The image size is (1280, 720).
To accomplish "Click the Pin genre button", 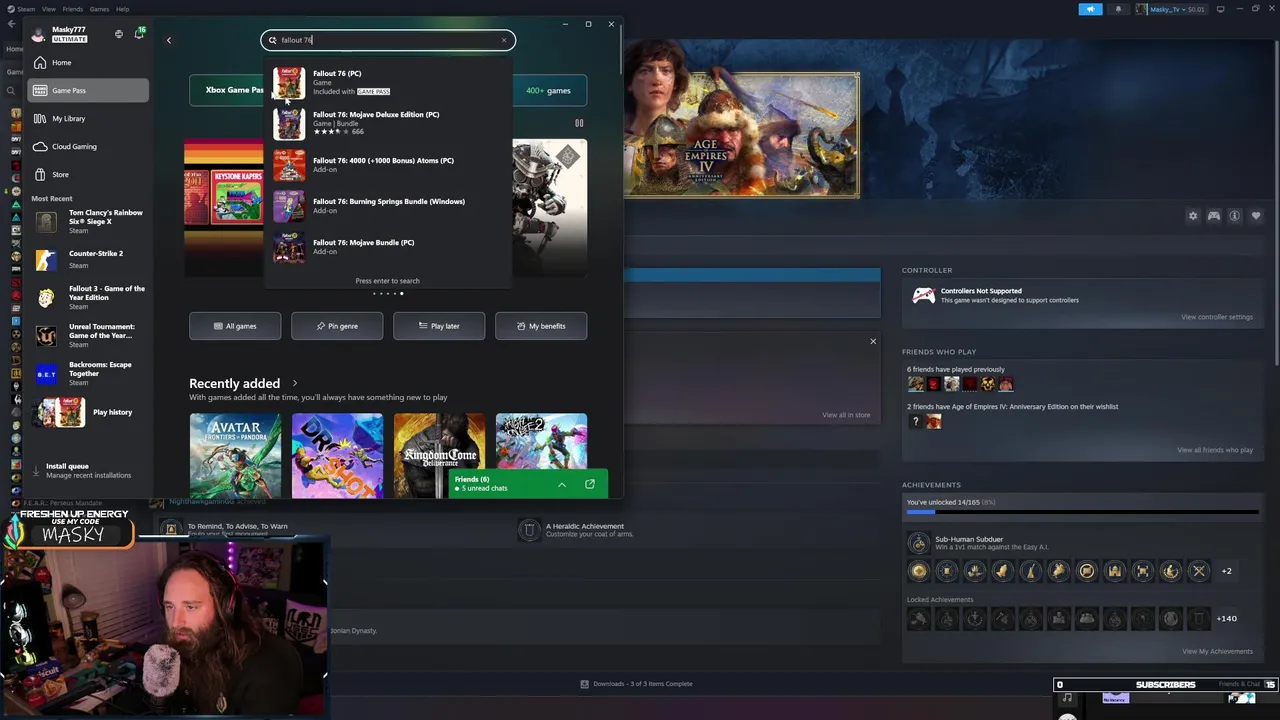I will click(x=337, y=326).
